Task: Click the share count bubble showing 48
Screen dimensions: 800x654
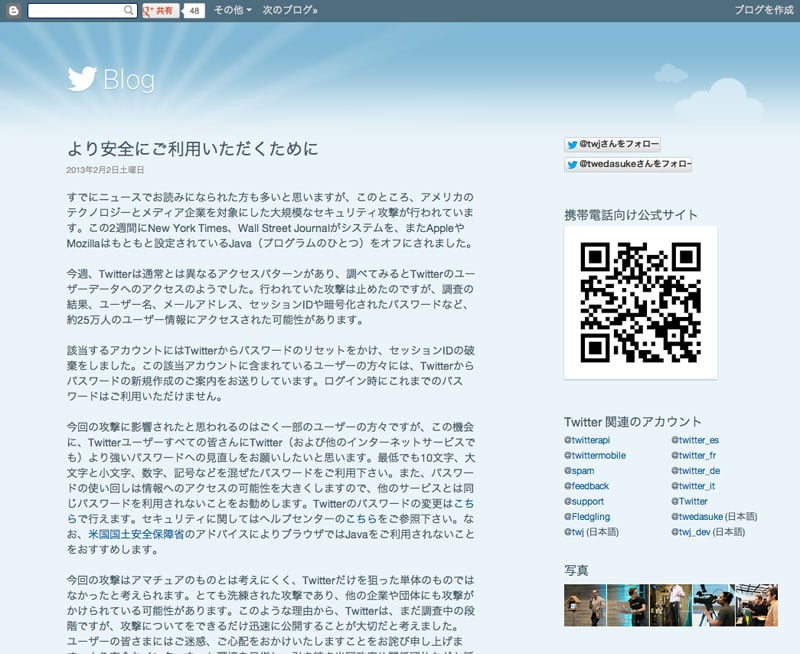Action: tap(194, 10)
